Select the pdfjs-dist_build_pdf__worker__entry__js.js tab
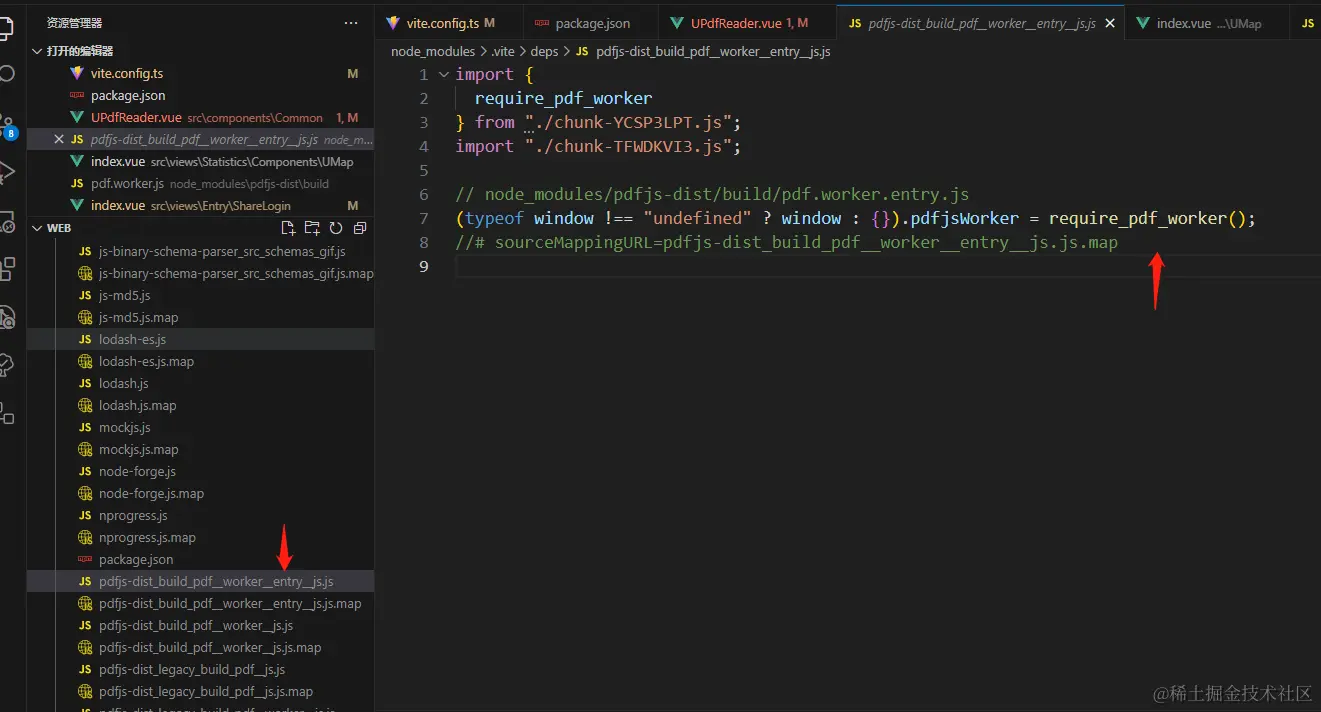Image resolution: width=1321 pixels, height=712 pixels. pos(980,23)
